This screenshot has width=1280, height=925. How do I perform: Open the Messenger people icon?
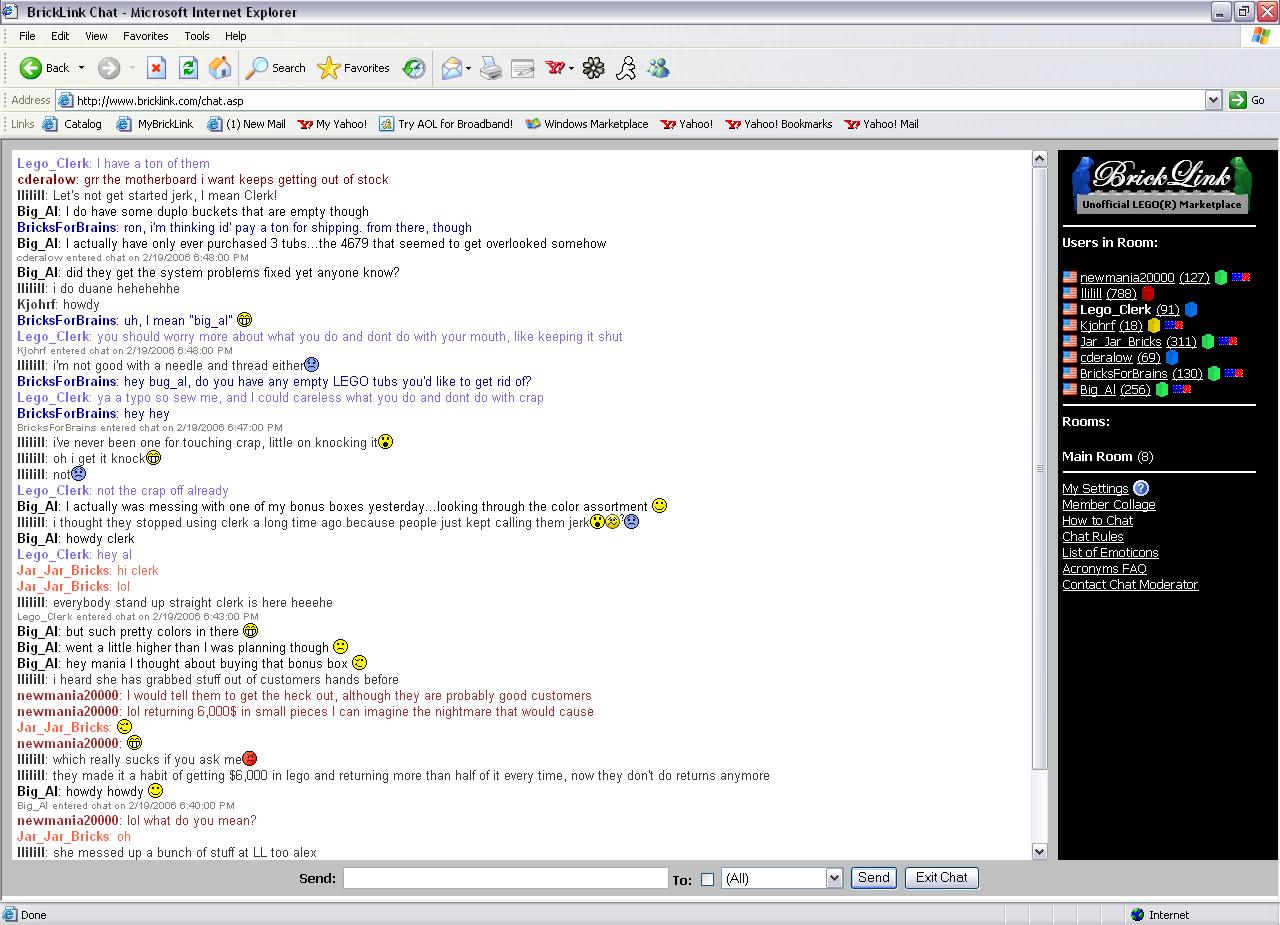click(658, 68)
